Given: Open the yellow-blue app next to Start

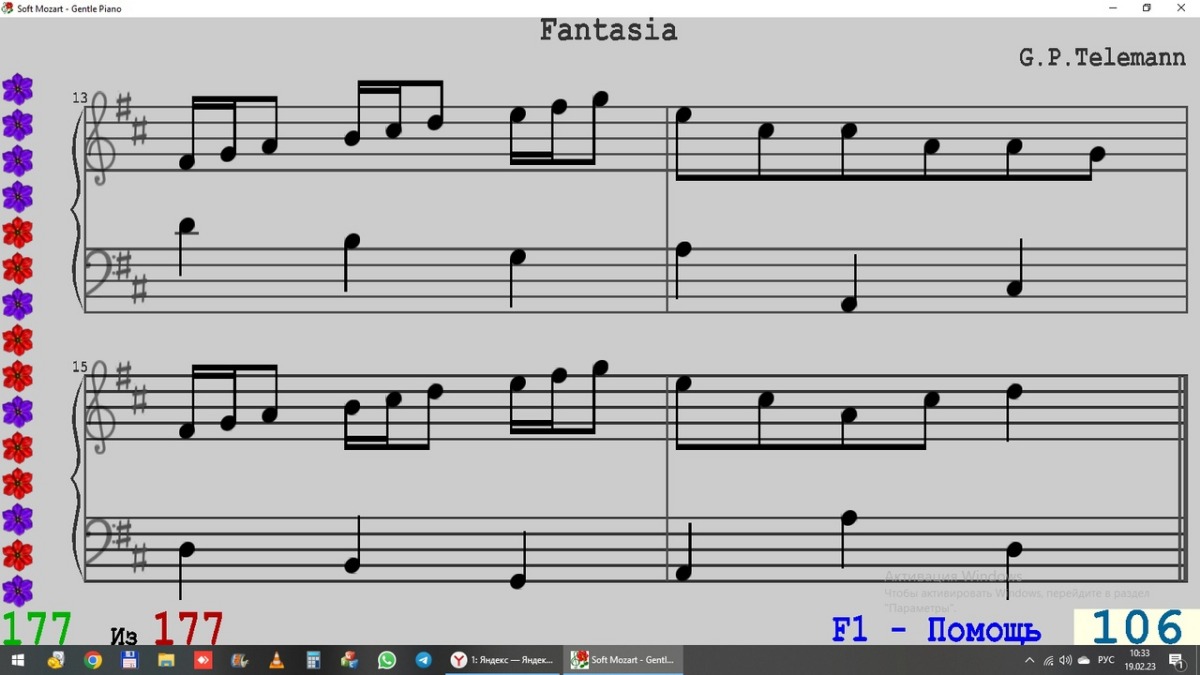Looking at the screenshot, I should point(55,660).
